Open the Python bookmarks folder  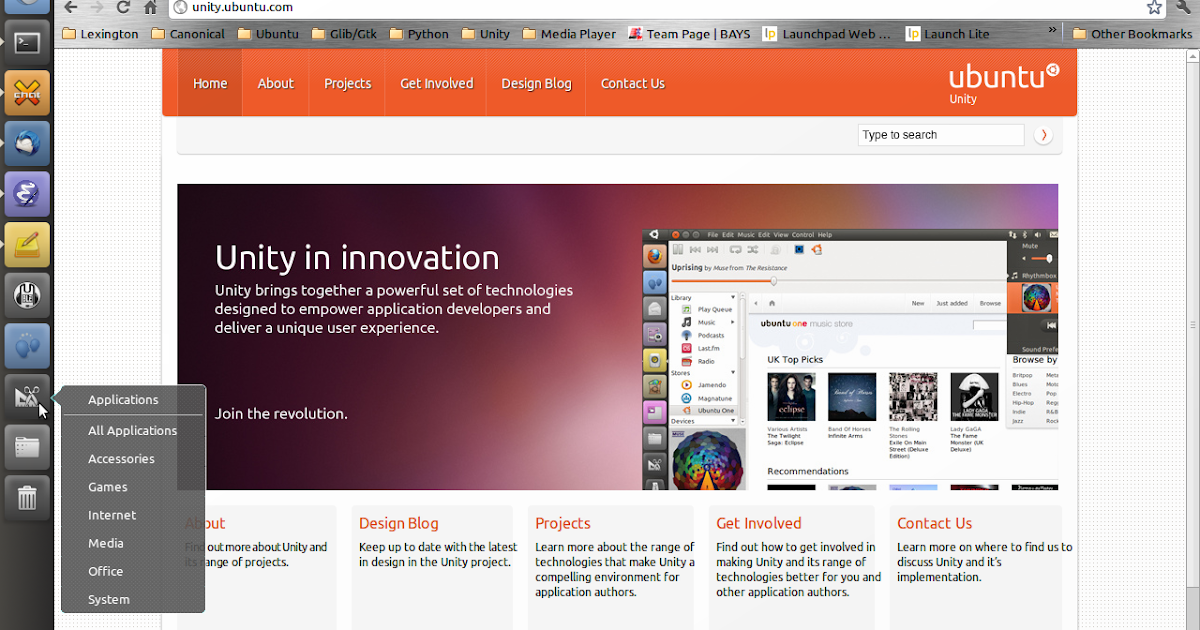pos(419,33)
